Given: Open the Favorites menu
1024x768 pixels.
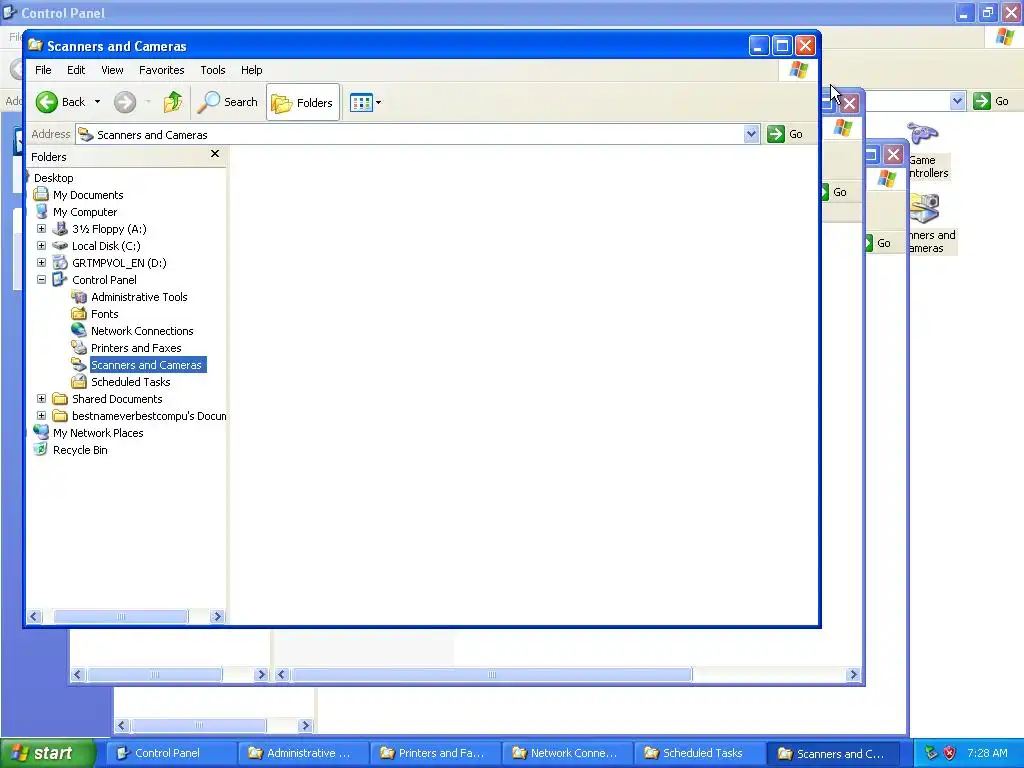Looking at the screenshot, I should click(x=161, y=70).
